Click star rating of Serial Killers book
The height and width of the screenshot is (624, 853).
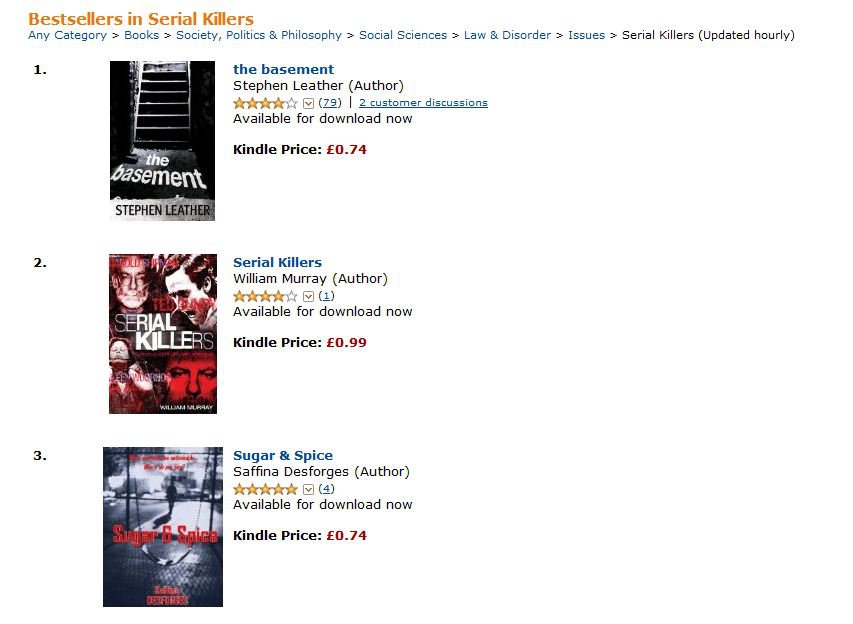pyautogui.click(x=265, y=296)
